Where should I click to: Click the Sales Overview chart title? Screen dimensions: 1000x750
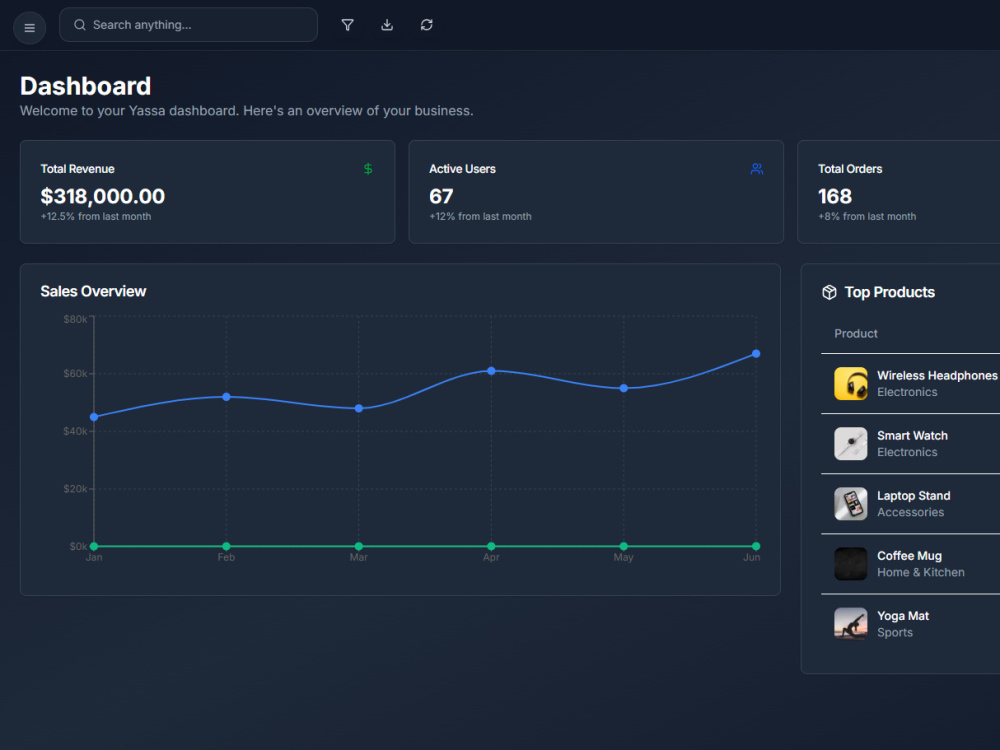point(93,291)
